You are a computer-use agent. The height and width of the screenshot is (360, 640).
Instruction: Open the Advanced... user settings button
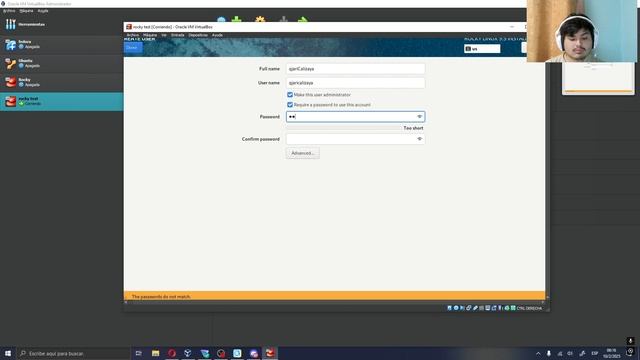pyautogui.click(x=302, y=153)
